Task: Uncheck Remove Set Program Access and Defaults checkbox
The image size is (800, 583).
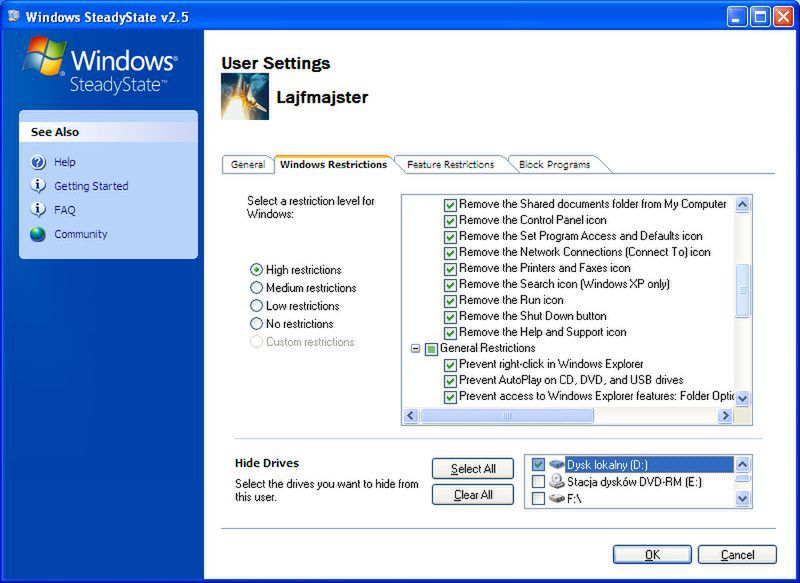Action: (450, 237)
